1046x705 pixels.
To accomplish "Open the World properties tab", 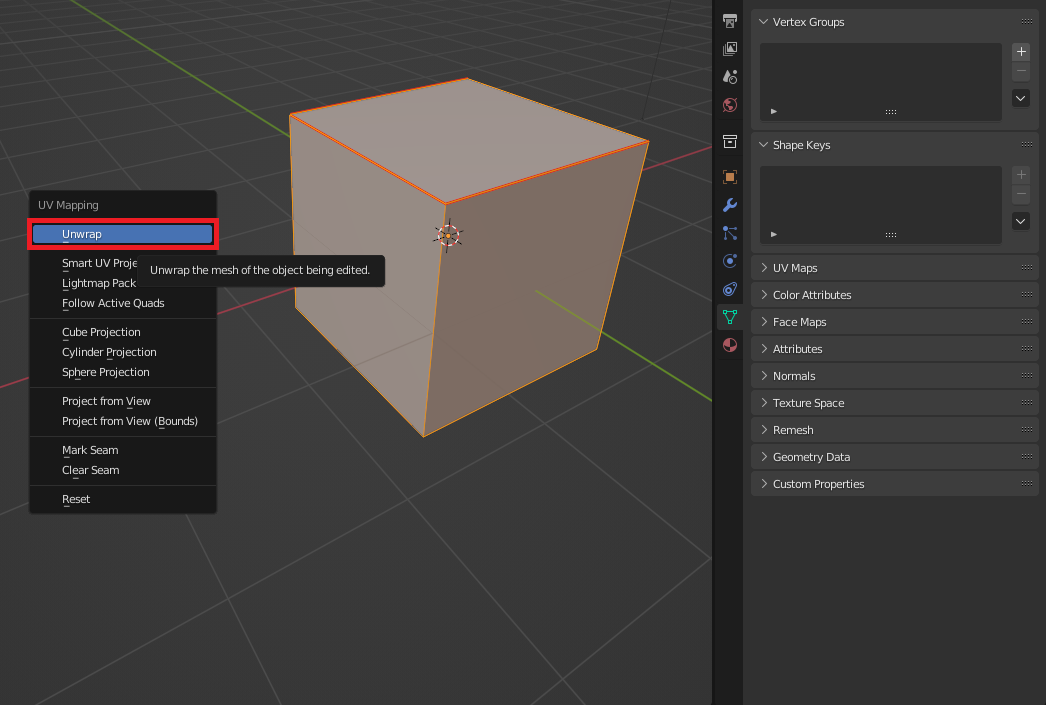I will 730,104.
